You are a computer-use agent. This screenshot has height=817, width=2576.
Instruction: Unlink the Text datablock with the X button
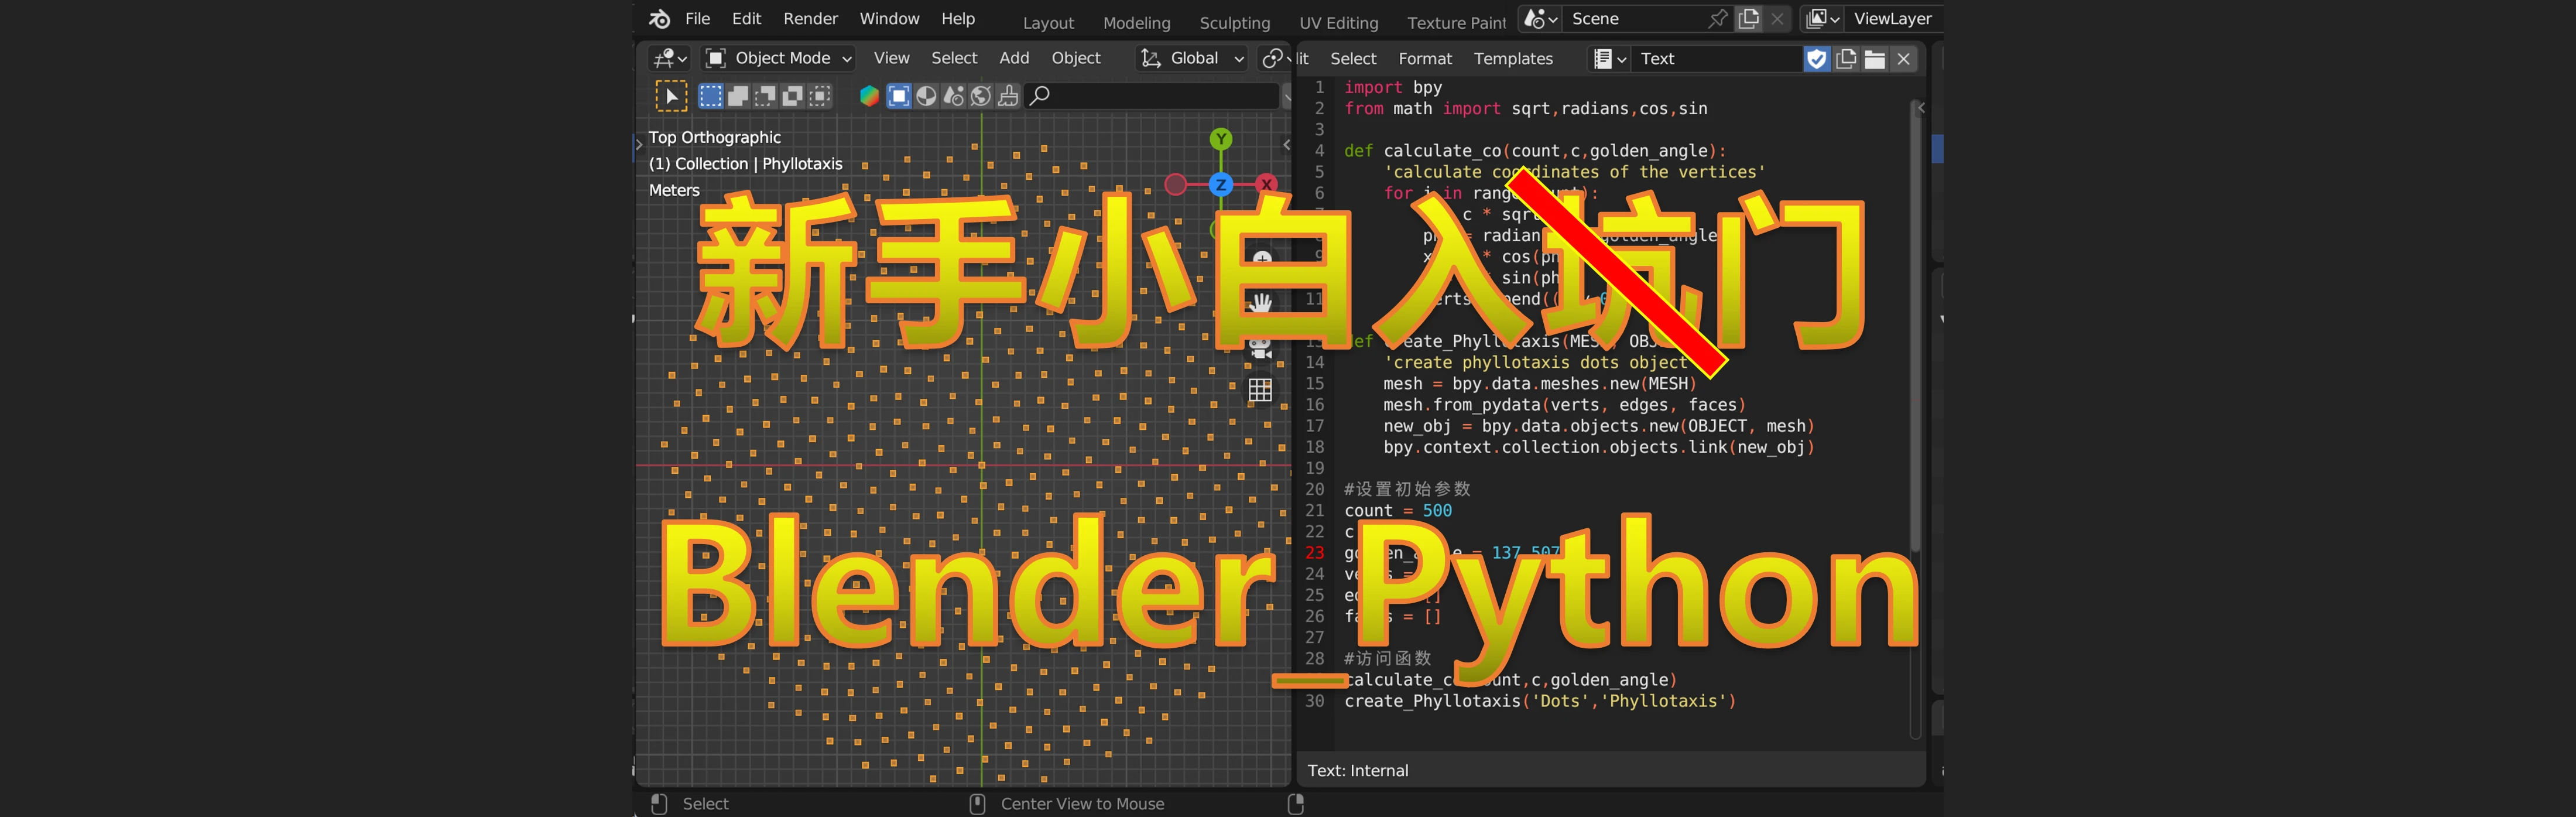tap(1903, 59)
